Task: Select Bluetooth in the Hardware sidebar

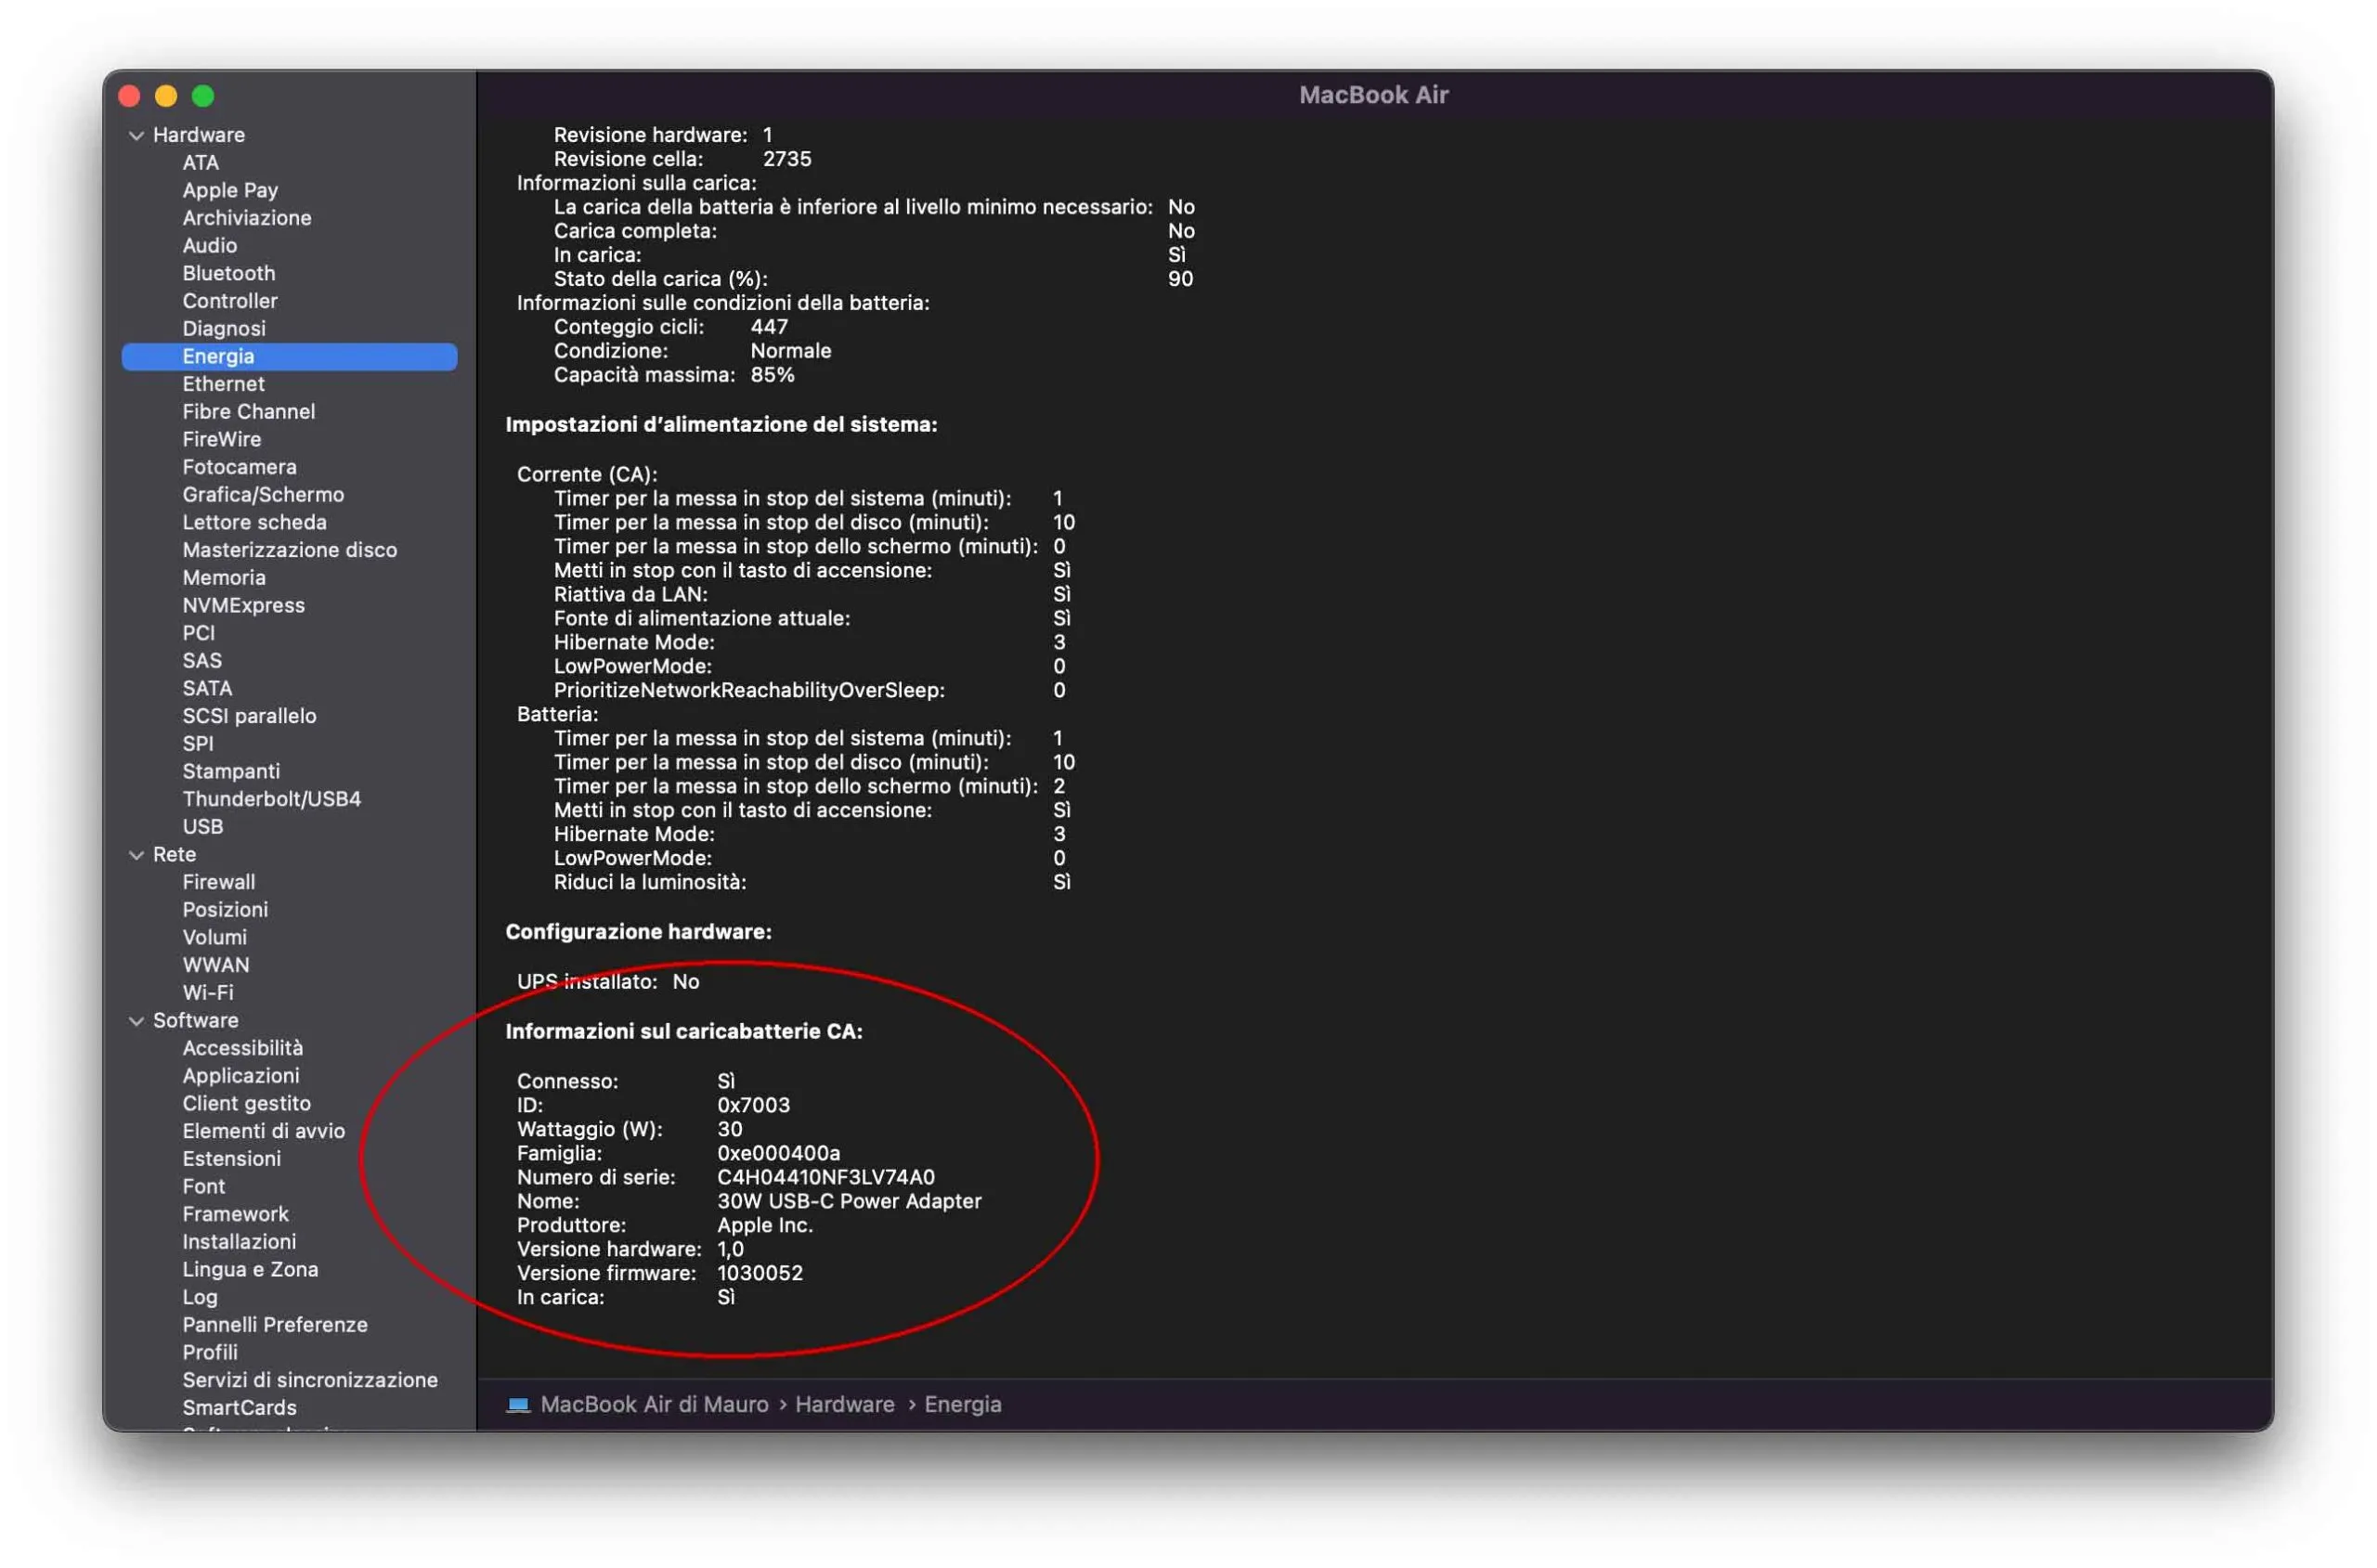Action: tap(228, 273)
